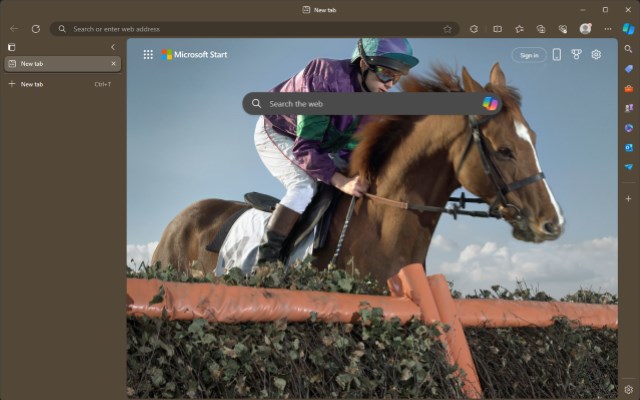Screen dimensions: 640x400
Task: Open the sidebar settings gear at the bottom right
Action: coord(629,390)
